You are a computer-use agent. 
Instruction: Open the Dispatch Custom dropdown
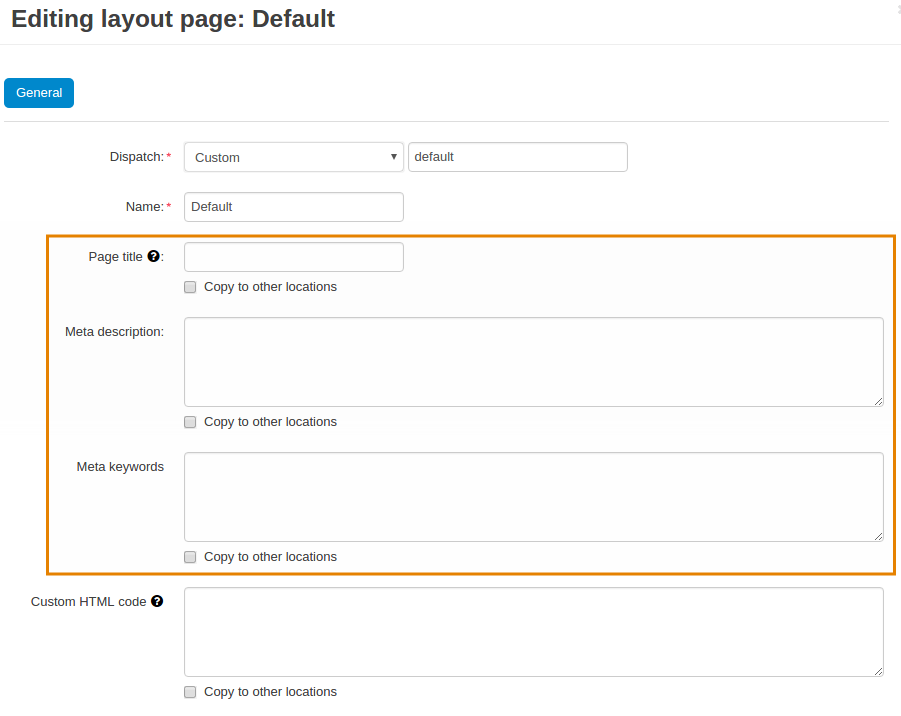click(294, 157)
